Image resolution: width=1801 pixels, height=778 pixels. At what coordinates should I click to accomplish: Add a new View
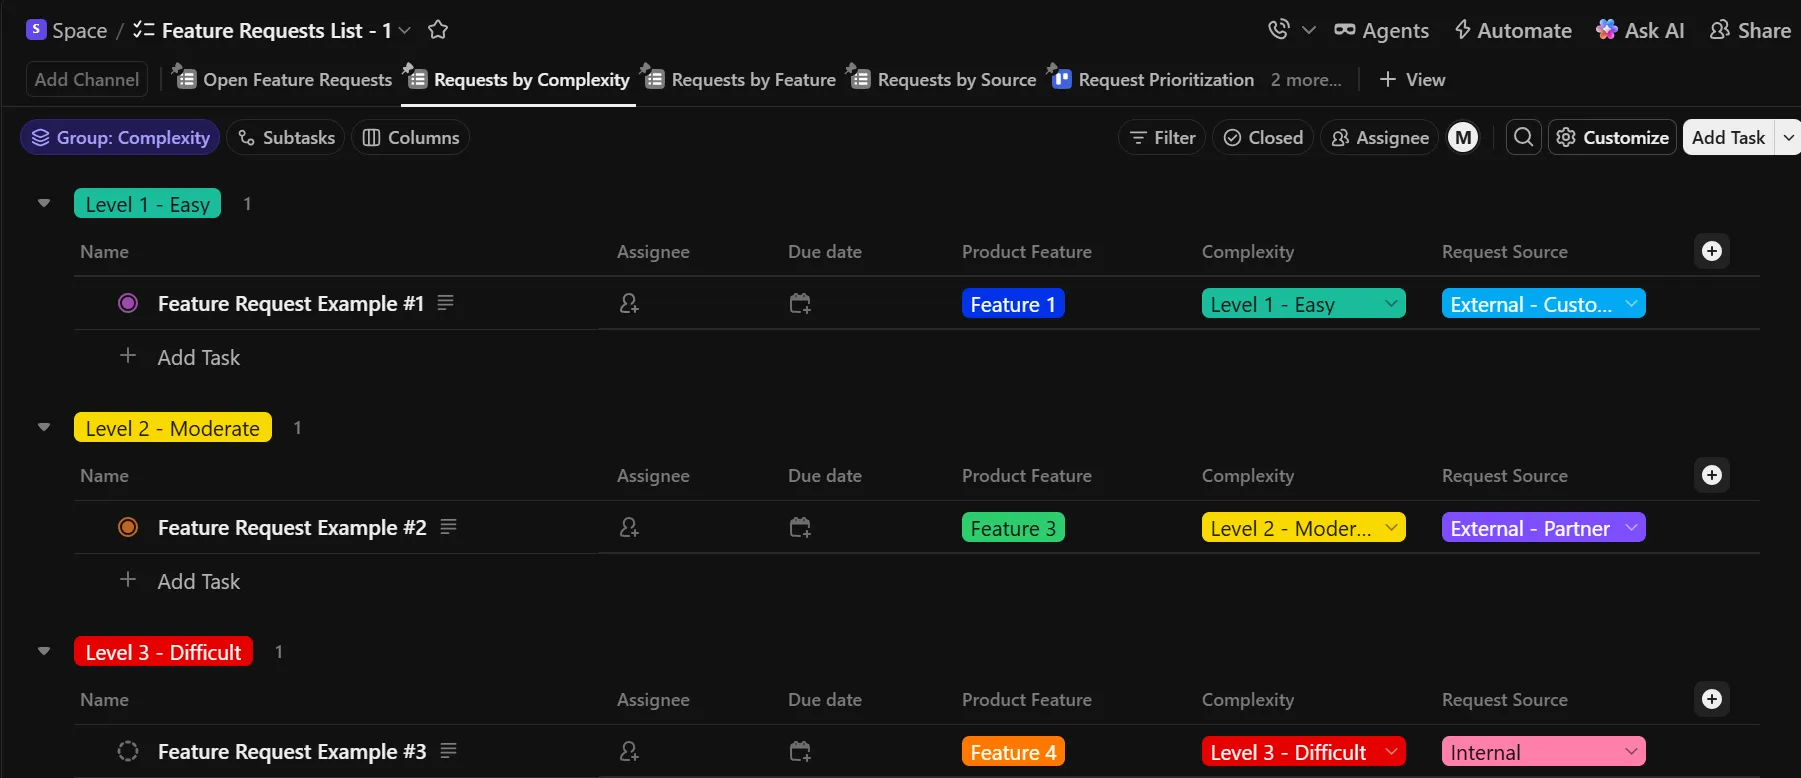click(x=1412, y=79)
